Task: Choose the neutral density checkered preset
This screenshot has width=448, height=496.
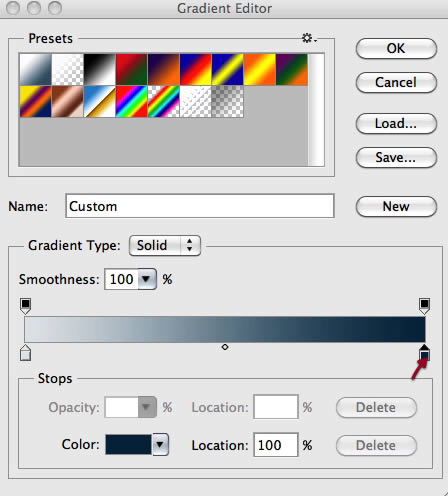Action: [x=227, y=102]
